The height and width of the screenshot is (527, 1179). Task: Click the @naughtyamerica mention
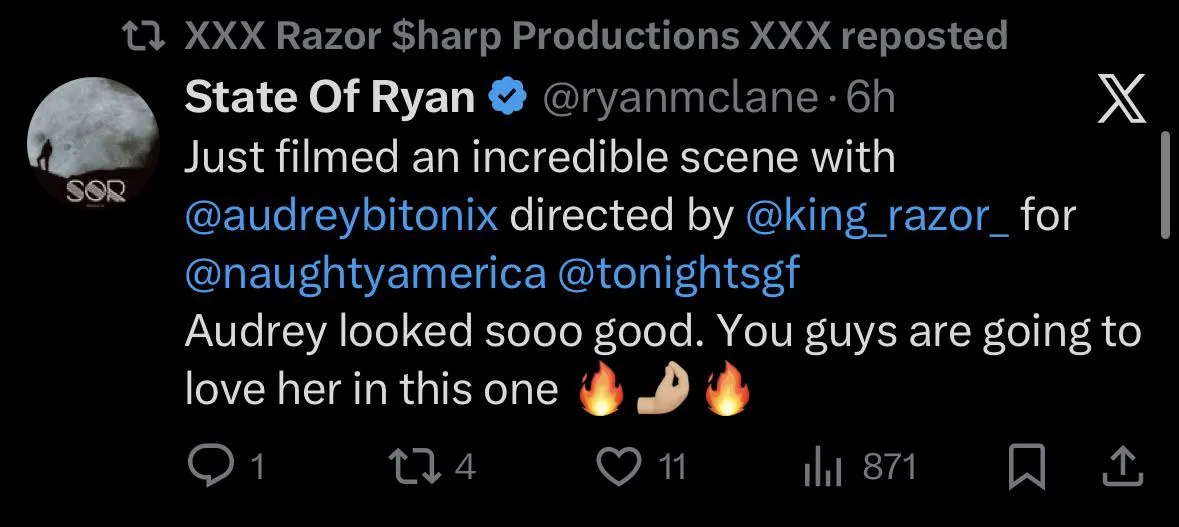tap(366, 274)
